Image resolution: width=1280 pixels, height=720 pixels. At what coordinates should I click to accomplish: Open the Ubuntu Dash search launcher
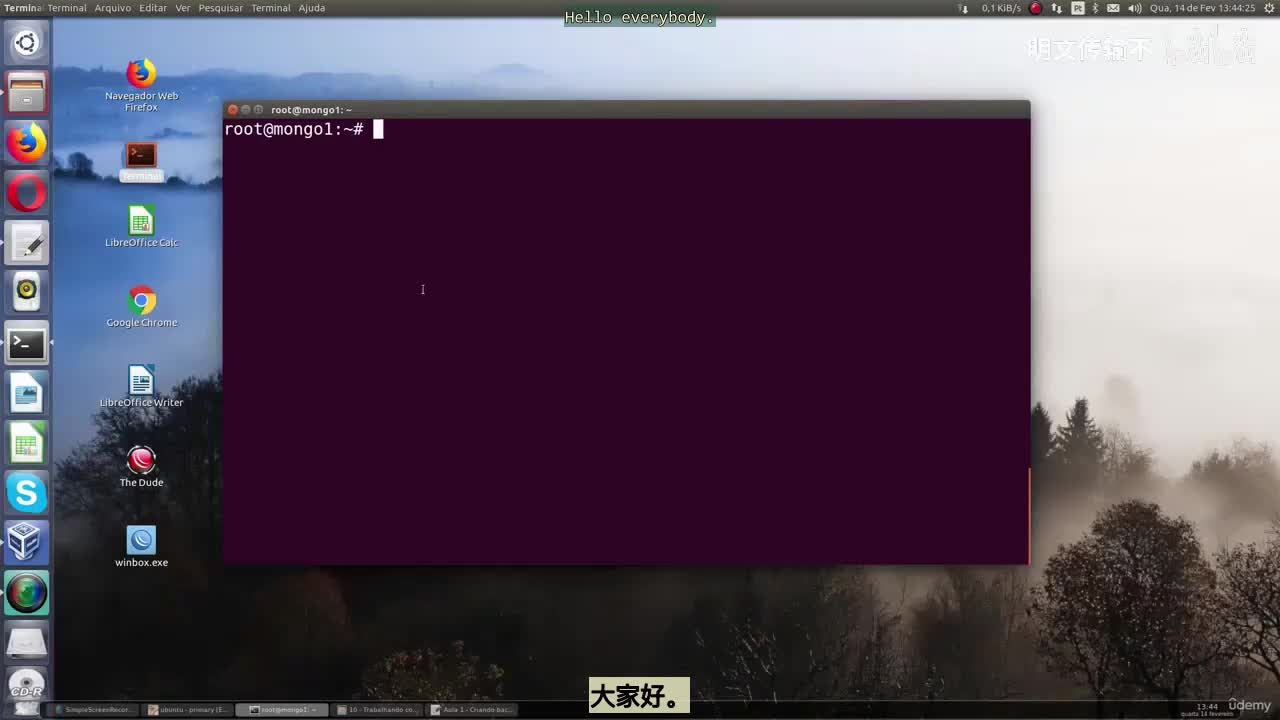(x=26, y=43)
